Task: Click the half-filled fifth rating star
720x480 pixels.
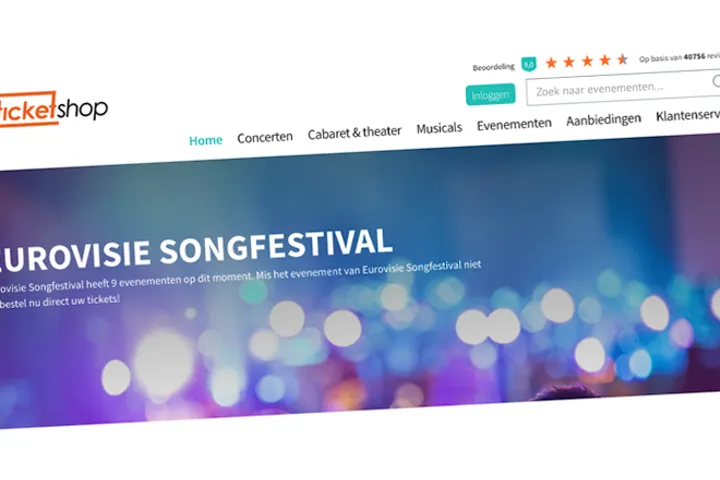Action: [623, 59]
